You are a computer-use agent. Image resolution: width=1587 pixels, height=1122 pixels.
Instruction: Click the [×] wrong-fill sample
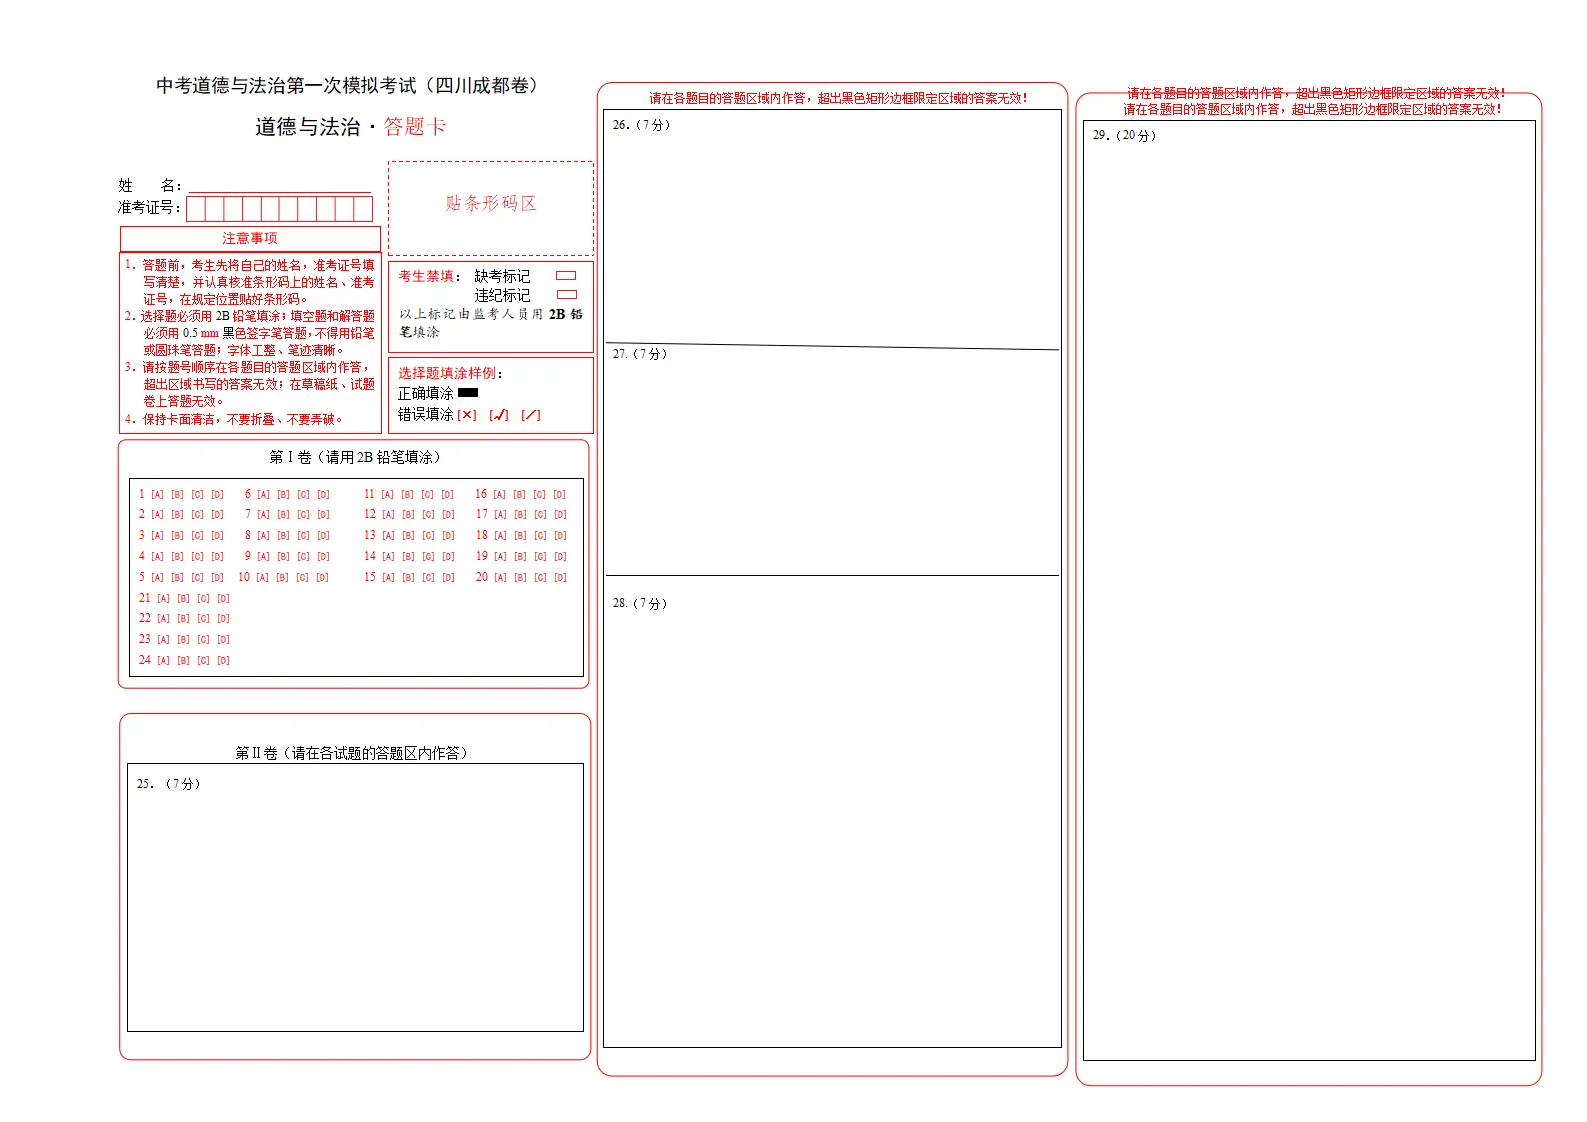pyautogui.click(x=467, y=415)
